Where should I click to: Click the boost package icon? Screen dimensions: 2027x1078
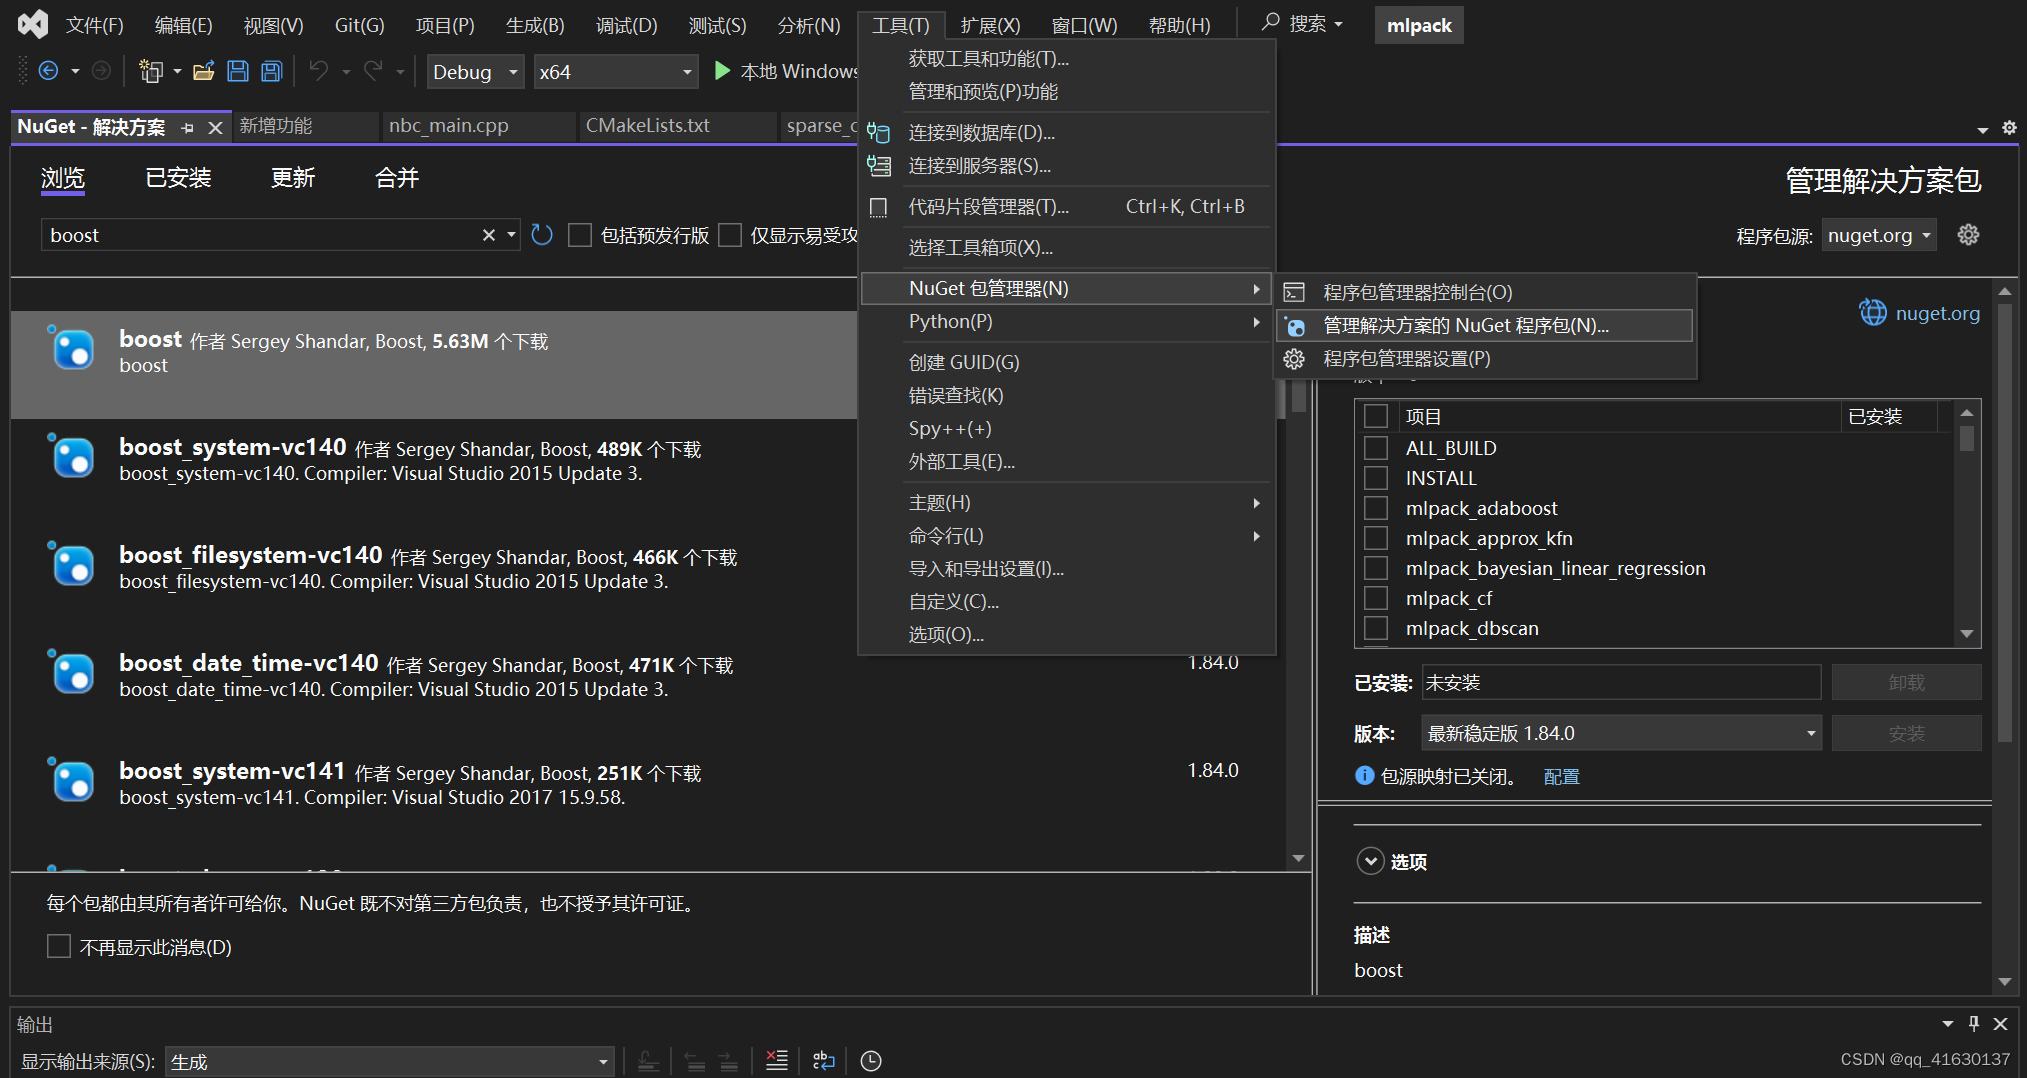pos(72,349)
